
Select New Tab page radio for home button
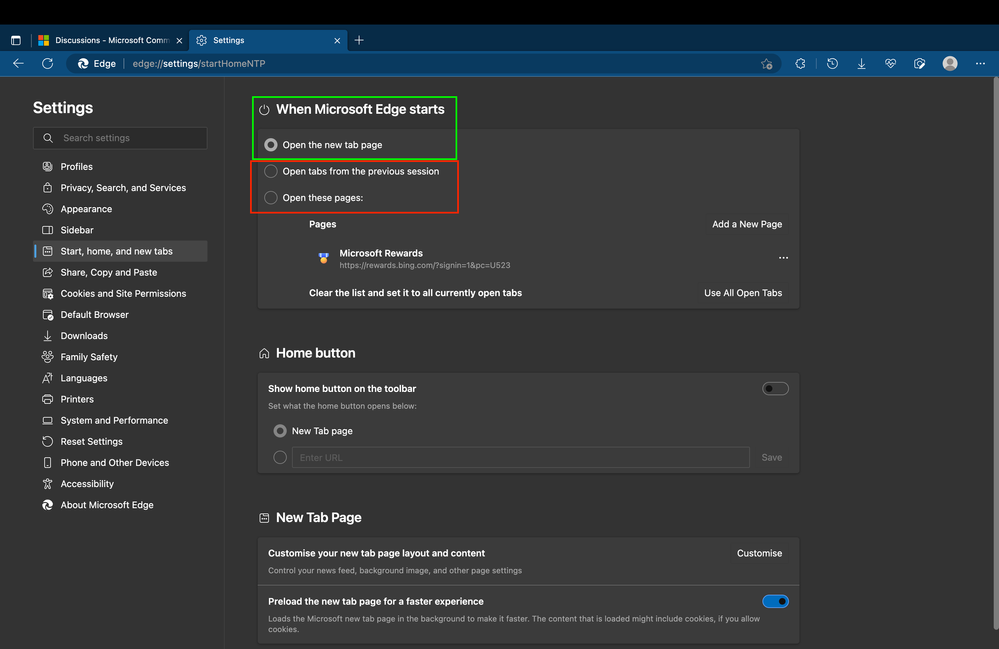pos(280,431)
